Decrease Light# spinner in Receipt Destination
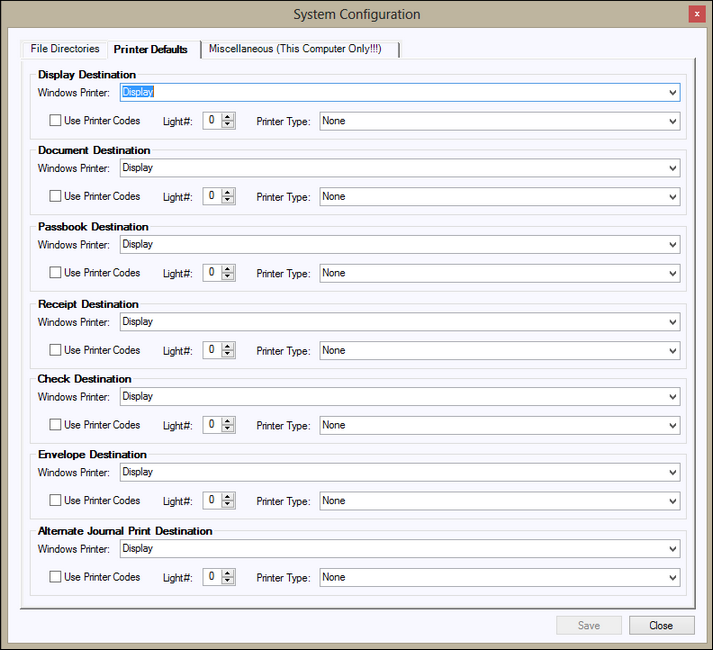The height and width of the screenshot is (650, 713). click(x=228, y=355)
